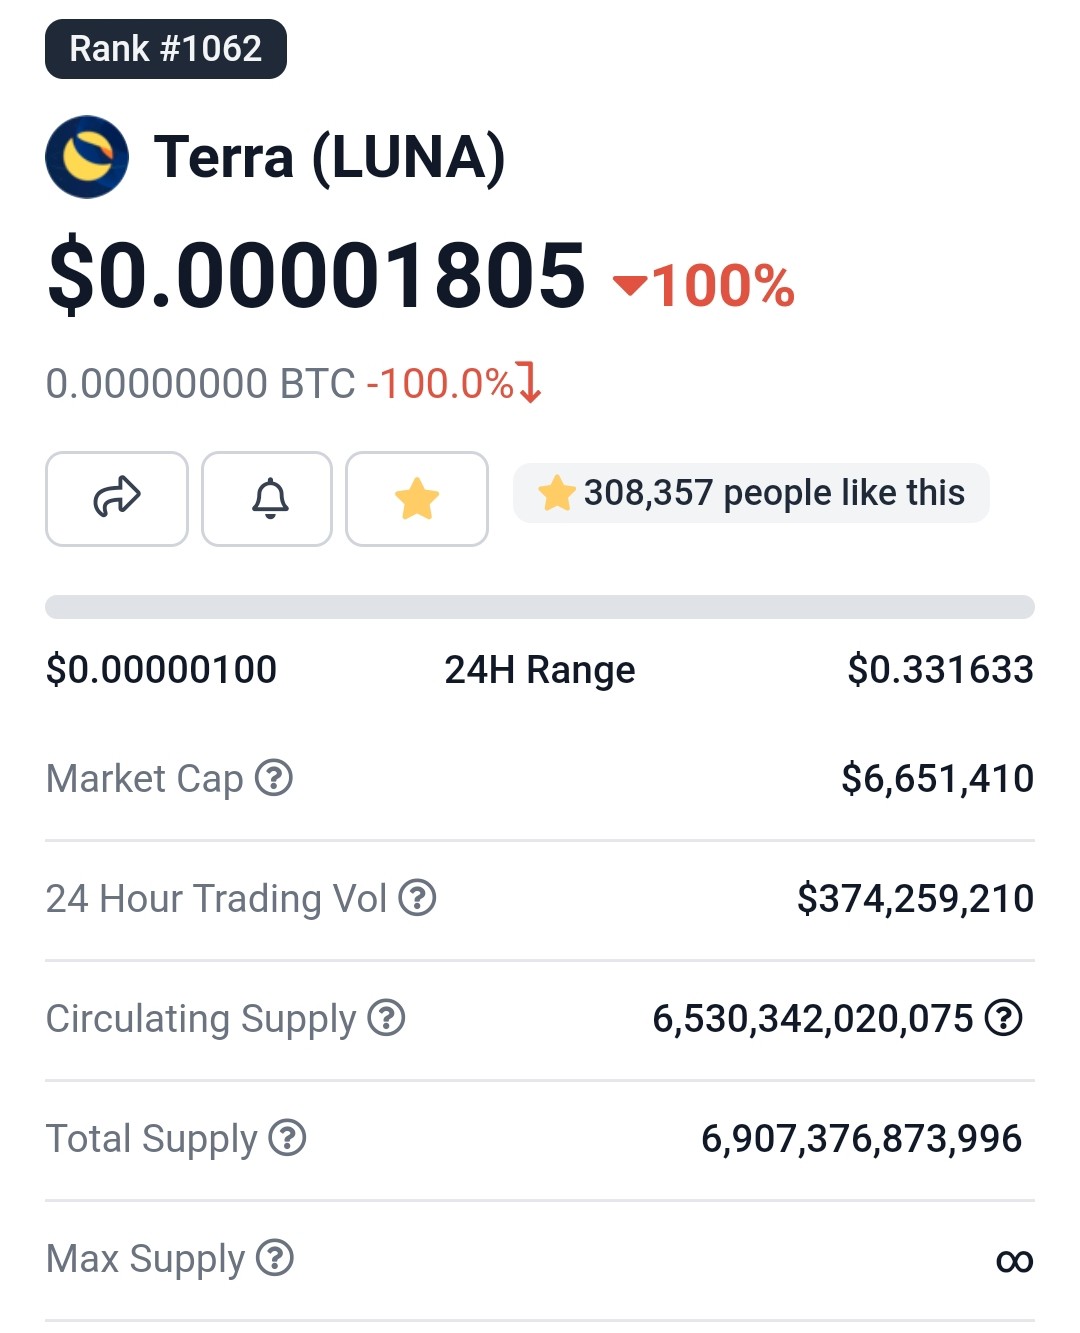Click the 24H Range label
Viewport: 1080px width, 1333px height.
click(540, 670)
